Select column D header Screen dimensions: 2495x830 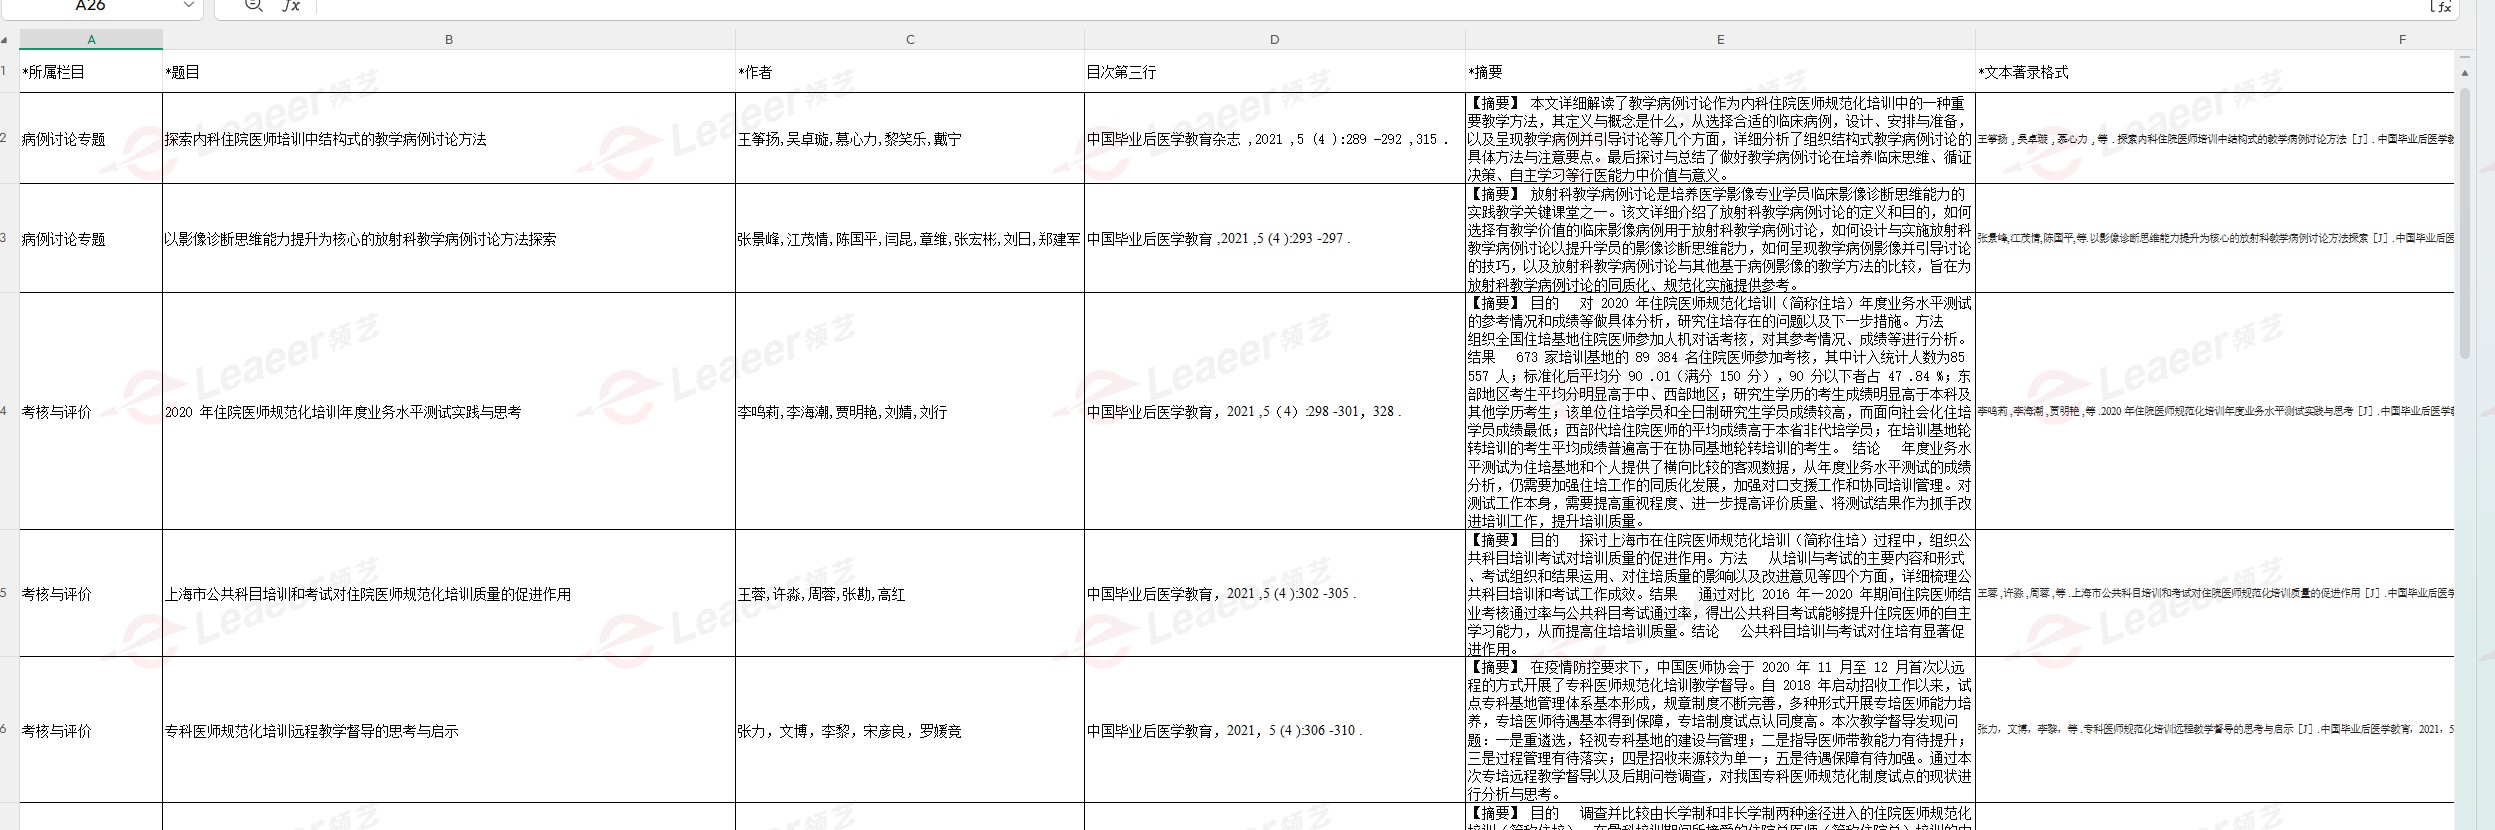1274,40
